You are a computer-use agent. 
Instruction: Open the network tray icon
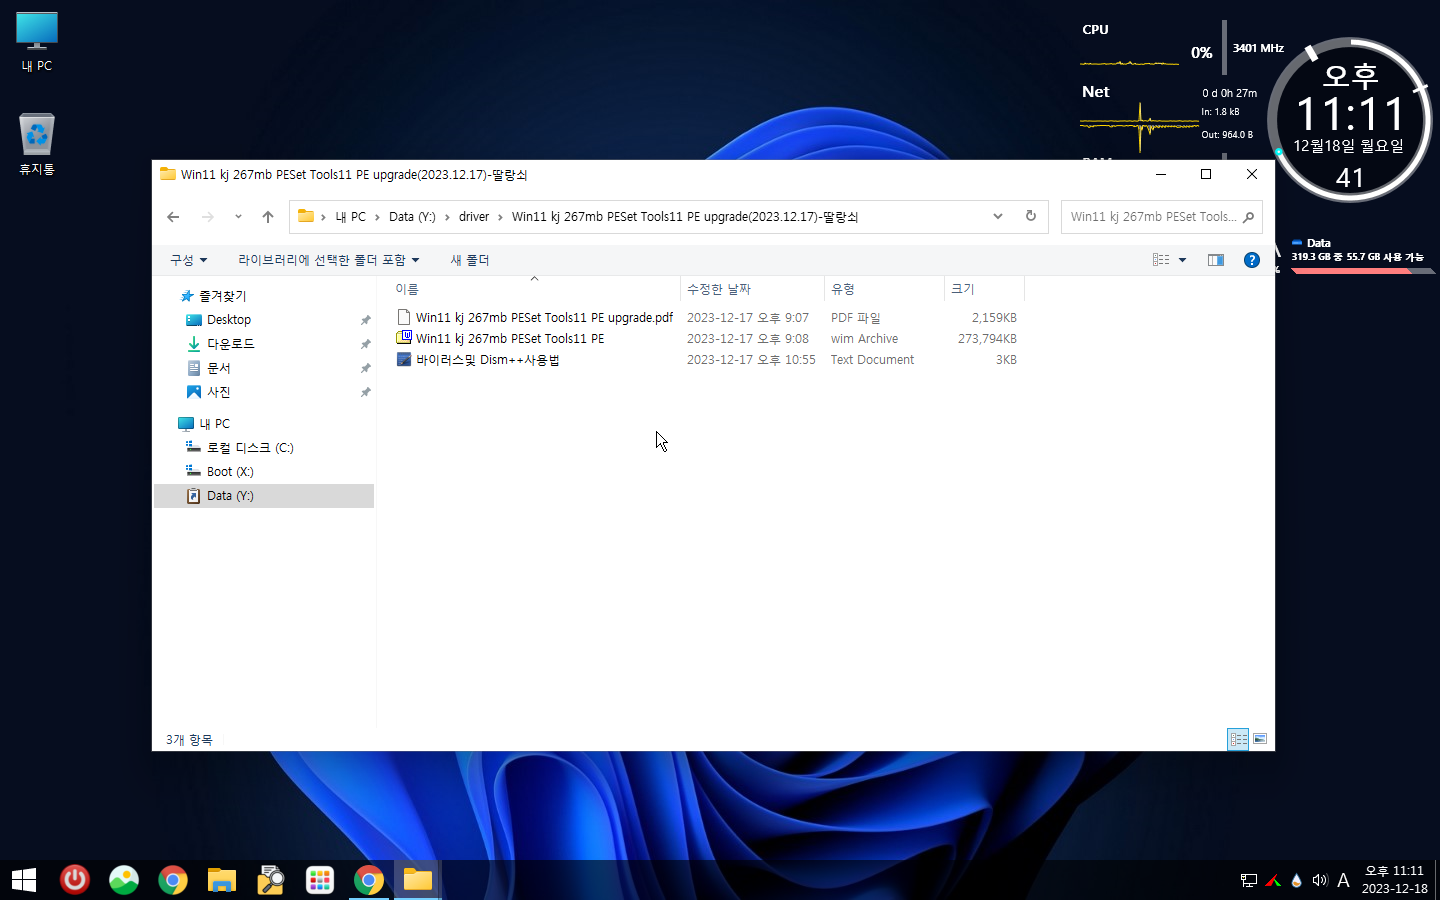1249,881
